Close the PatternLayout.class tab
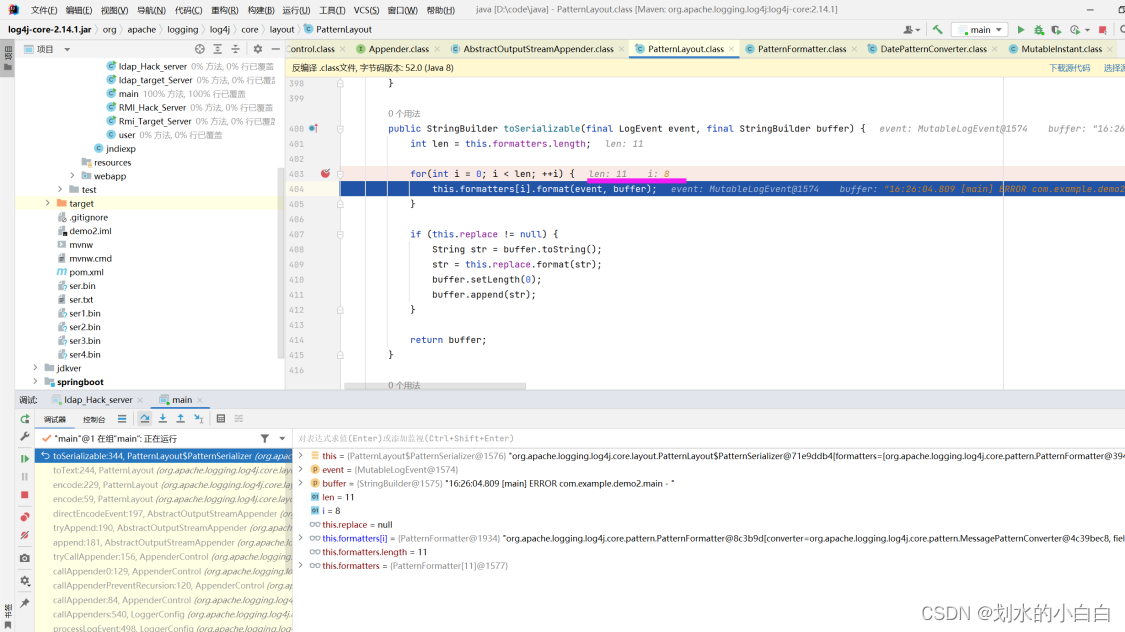1125x632 pixels. coord(731,49)
